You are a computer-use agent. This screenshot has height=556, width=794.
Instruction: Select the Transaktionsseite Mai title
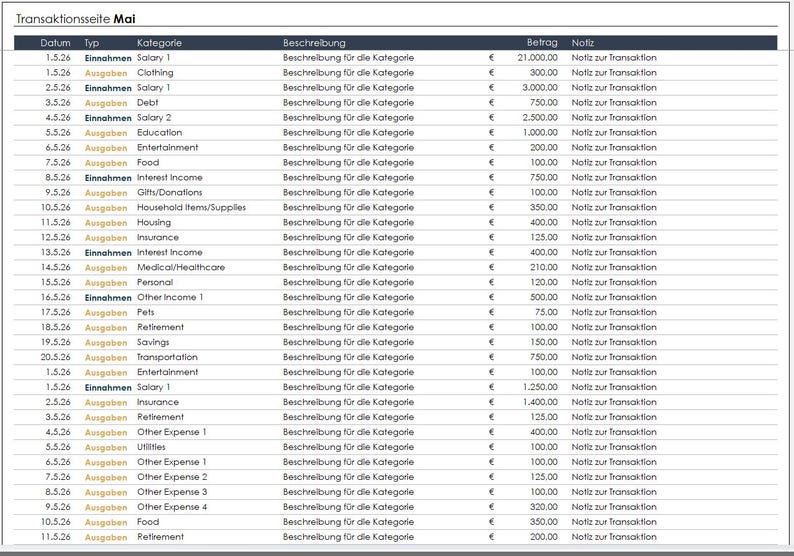click(75, 19)
